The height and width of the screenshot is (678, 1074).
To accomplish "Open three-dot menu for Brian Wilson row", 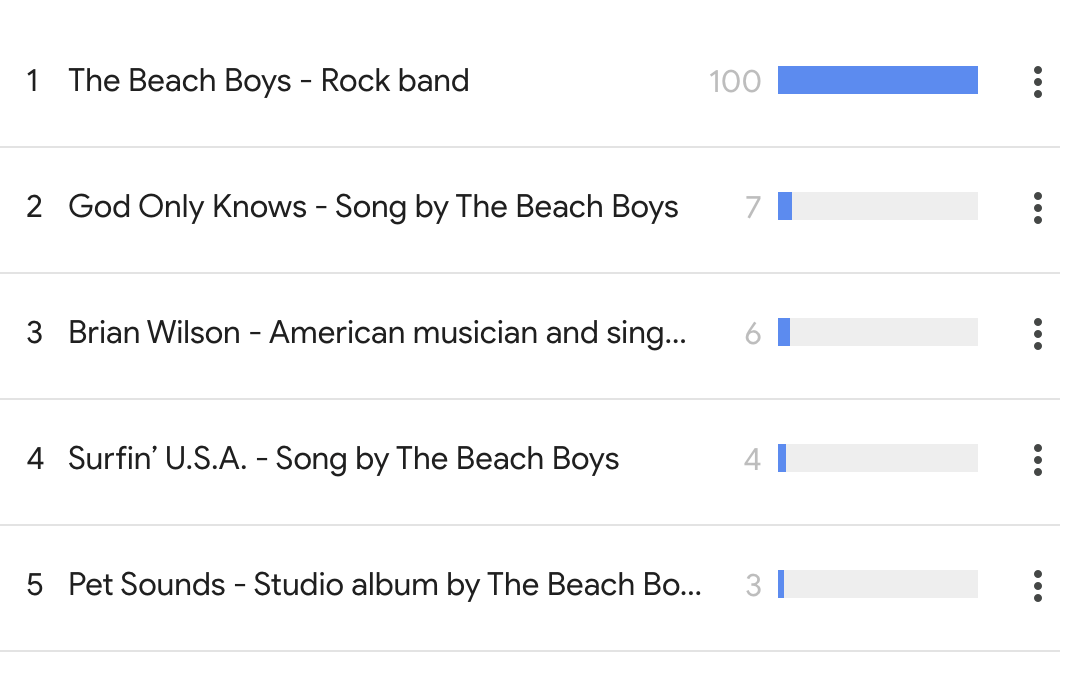I will (1038, 334).
